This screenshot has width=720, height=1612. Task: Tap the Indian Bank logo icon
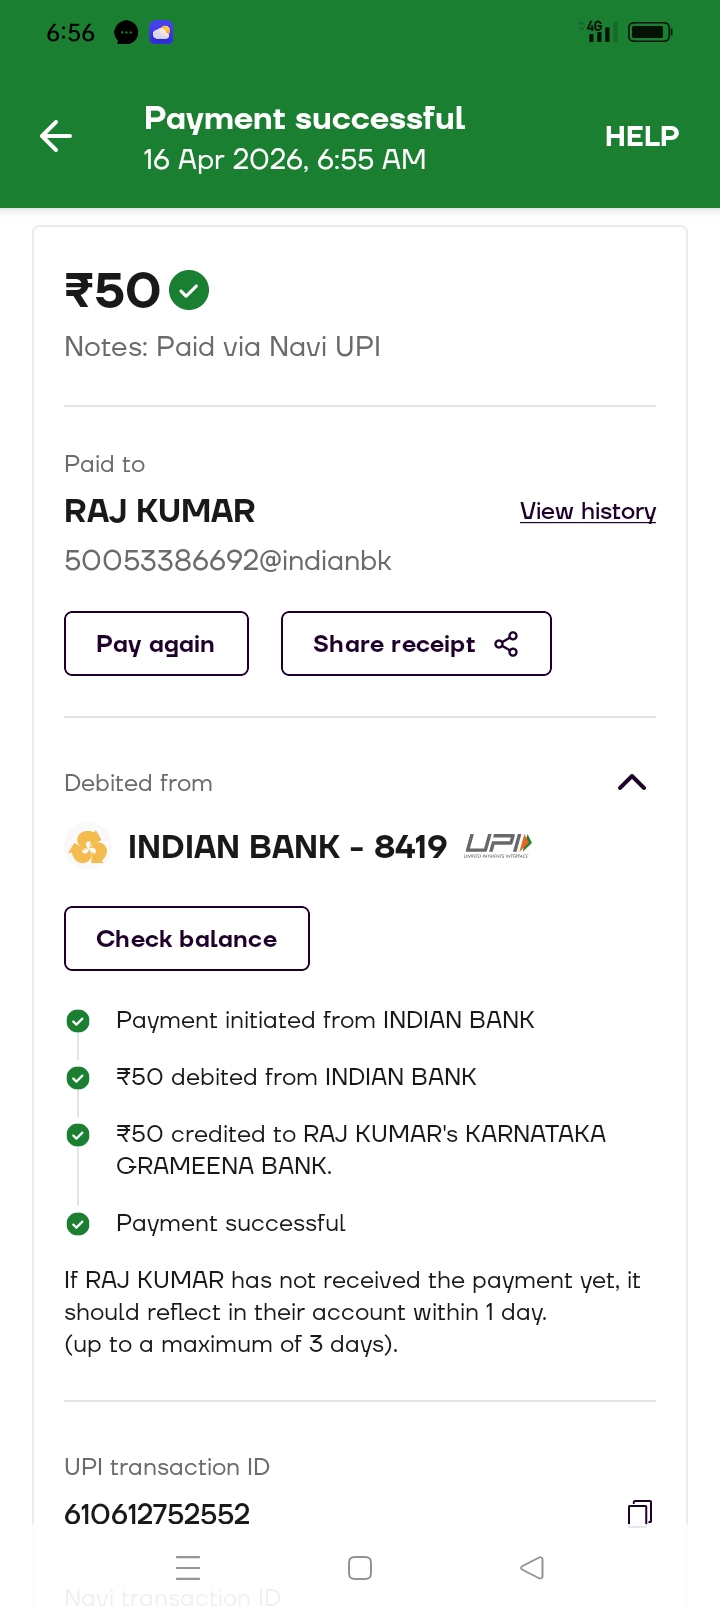[88, 847]
